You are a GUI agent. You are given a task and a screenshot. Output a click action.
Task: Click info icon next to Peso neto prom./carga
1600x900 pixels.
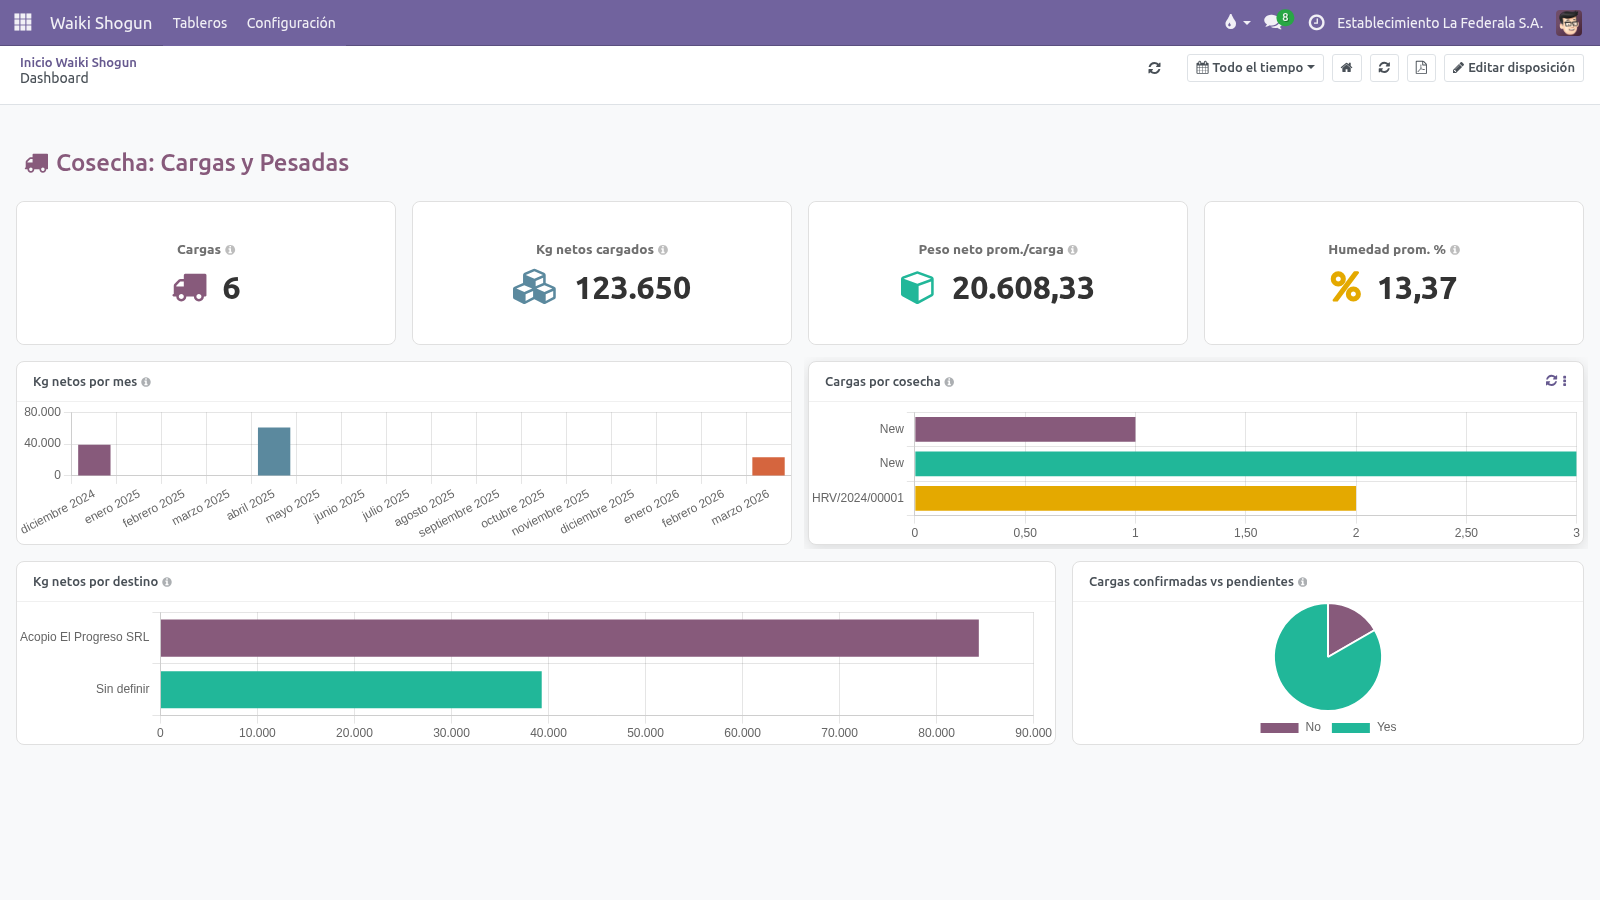1073,250
